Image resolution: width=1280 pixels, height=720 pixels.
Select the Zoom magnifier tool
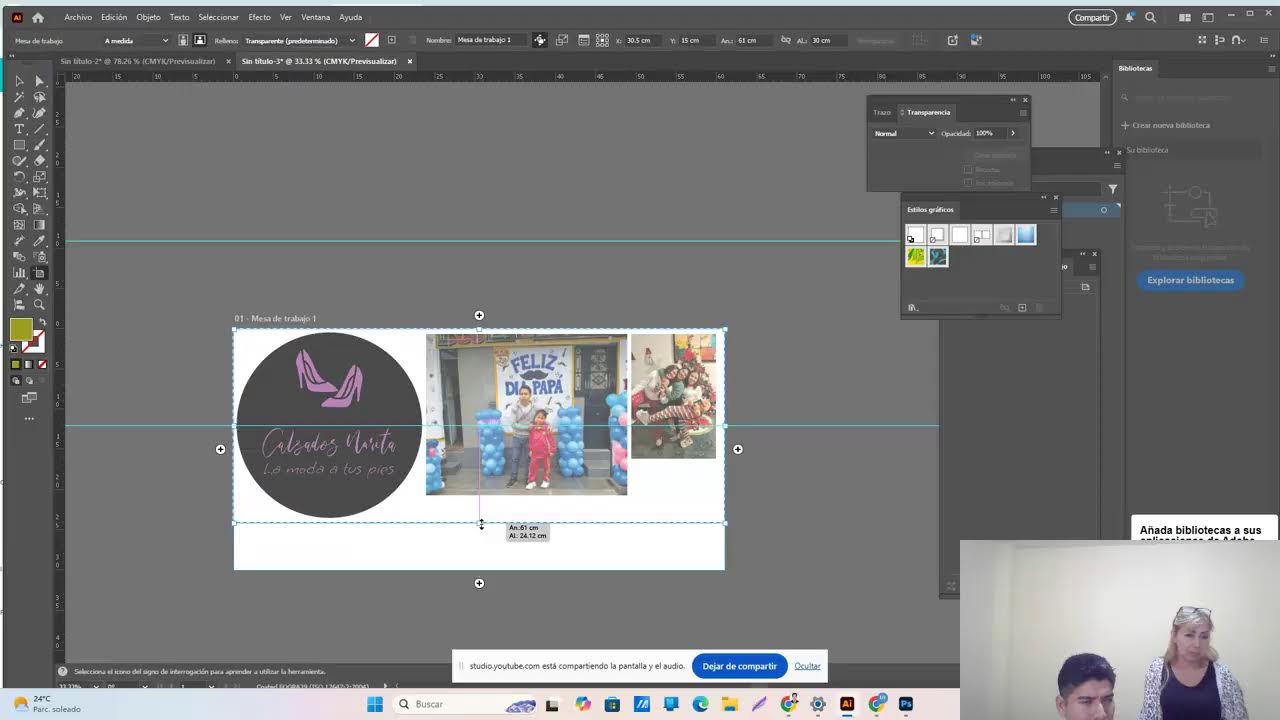point(40,305)
